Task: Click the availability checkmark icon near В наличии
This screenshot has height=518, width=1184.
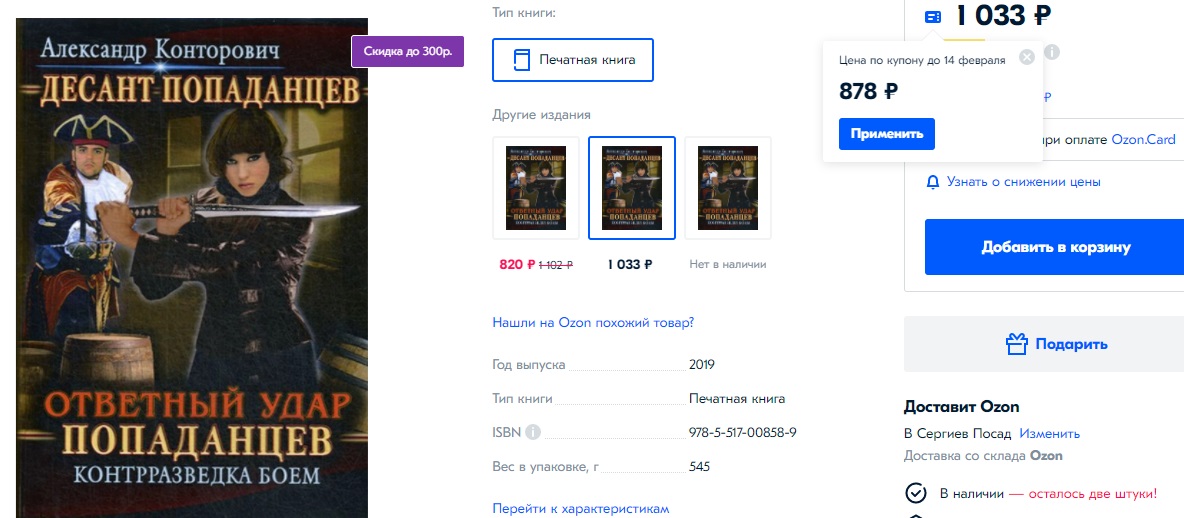Action: [915, 493]
